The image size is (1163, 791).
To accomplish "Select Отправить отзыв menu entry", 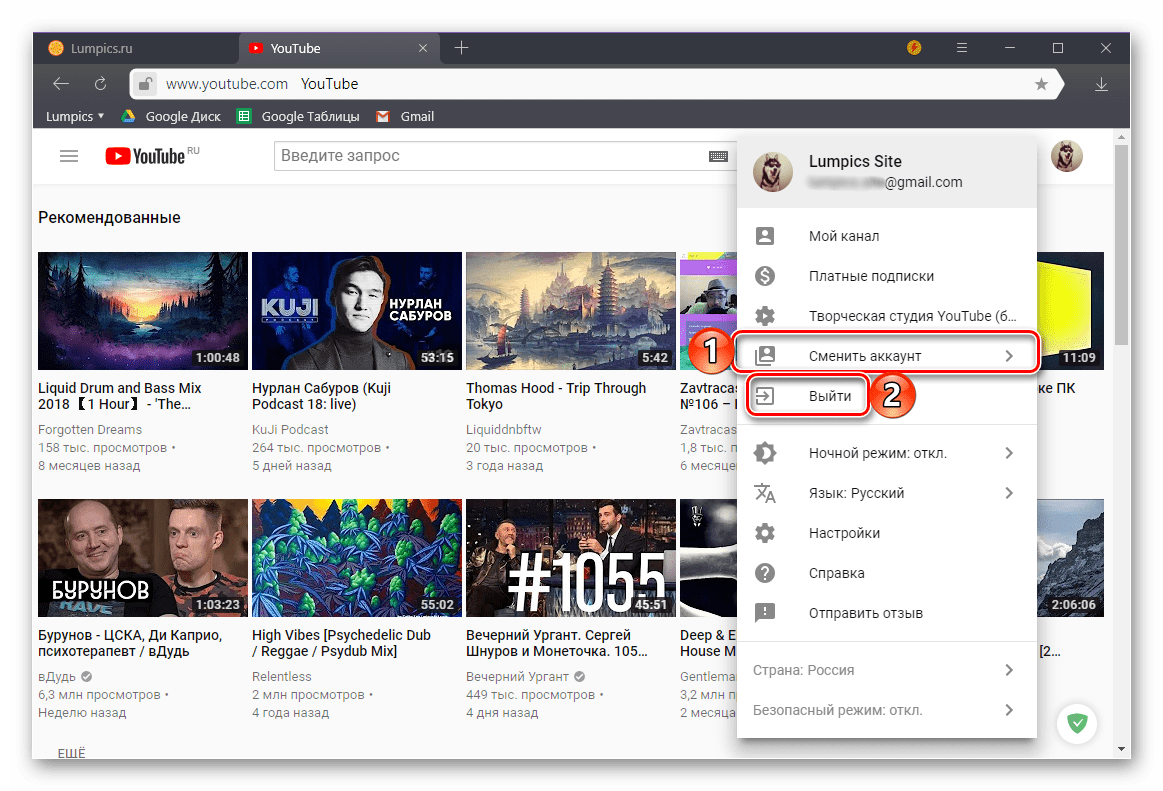I will click(887, 613).
